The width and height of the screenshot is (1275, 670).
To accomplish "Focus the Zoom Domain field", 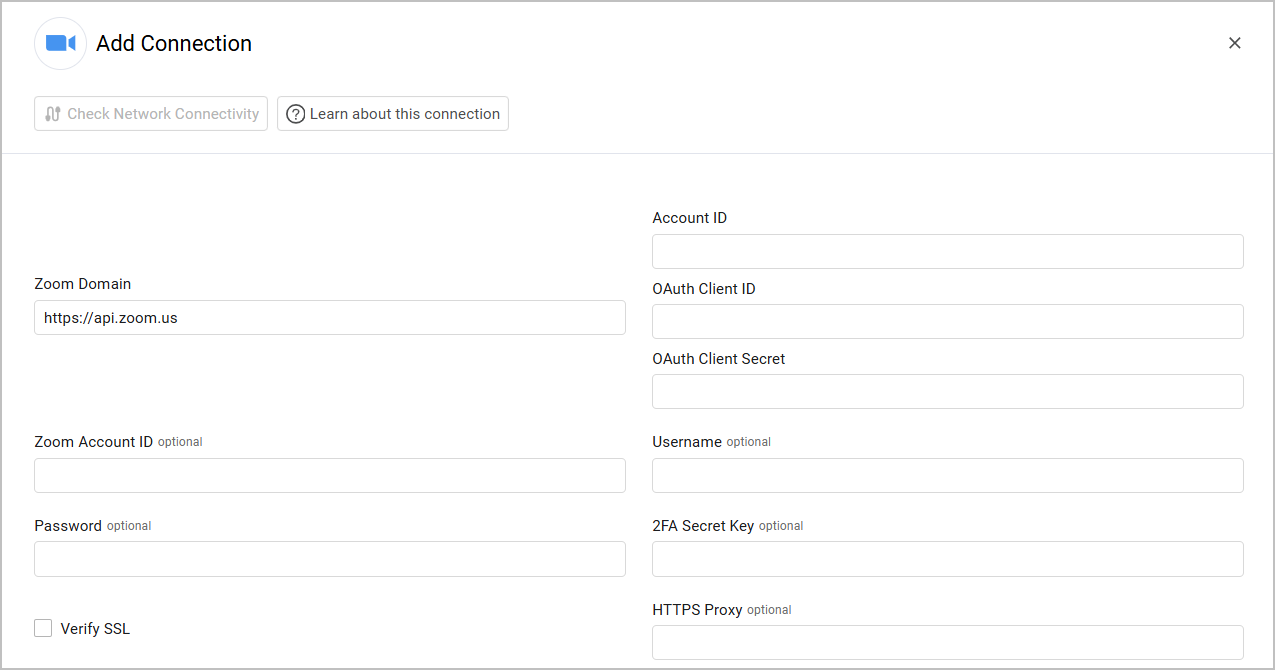I will (330, 318).
